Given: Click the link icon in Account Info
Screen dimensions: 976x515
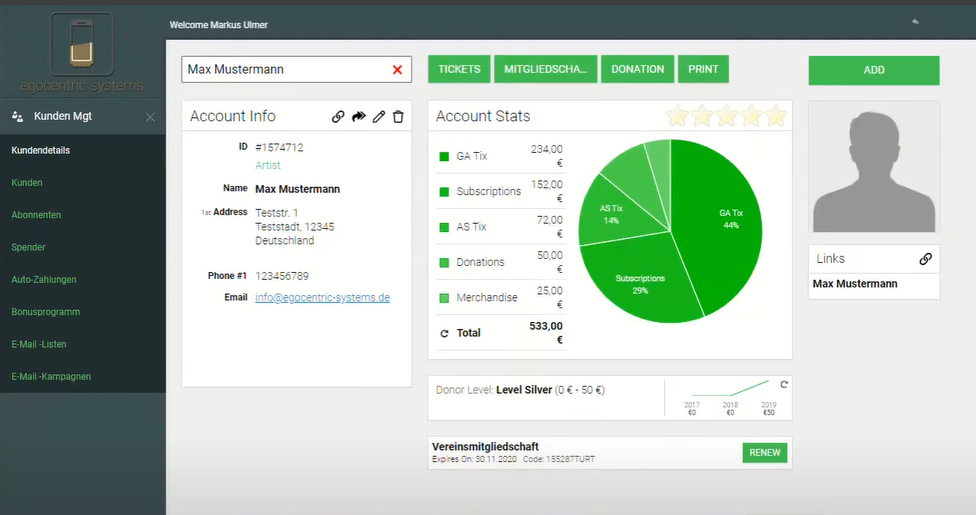Looking at the screenshot, I should coord(338,117).
